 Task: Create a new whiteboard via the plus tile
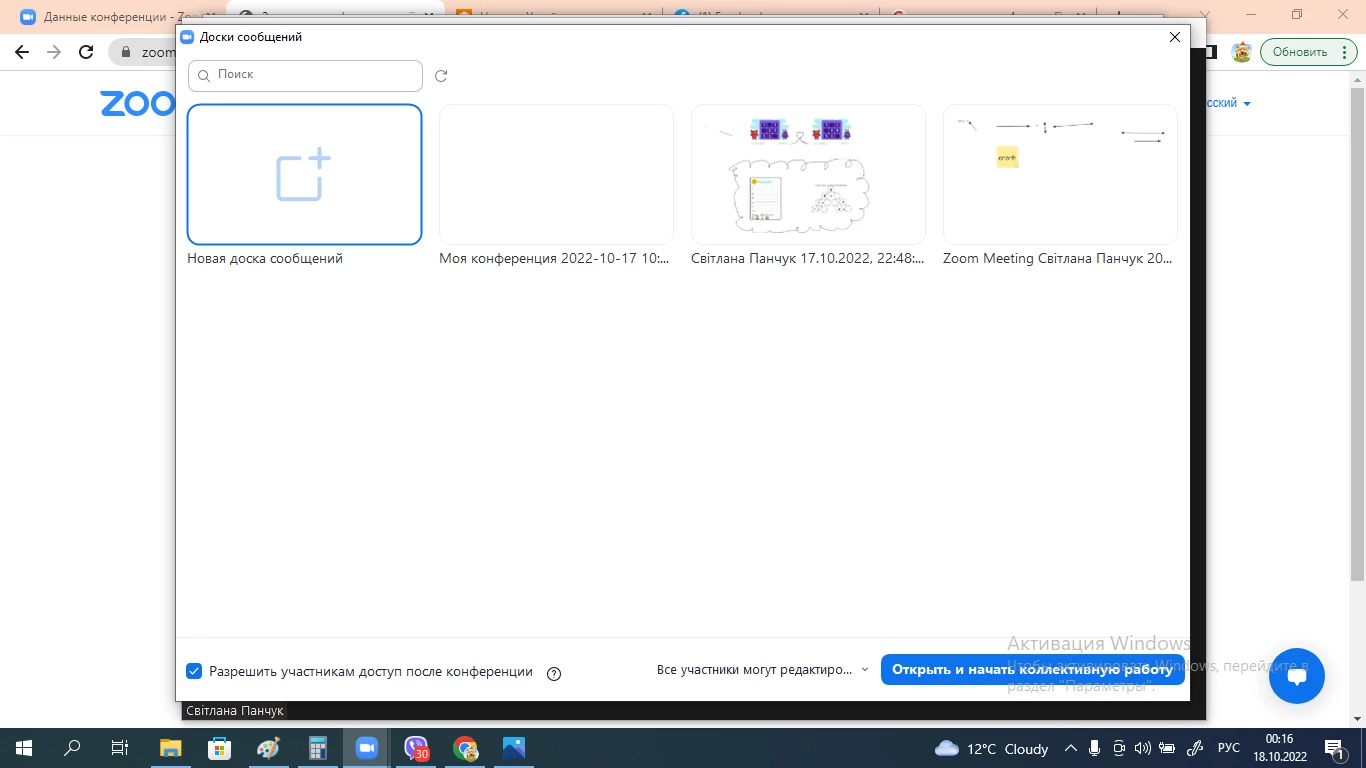click(x=304, y=175)
